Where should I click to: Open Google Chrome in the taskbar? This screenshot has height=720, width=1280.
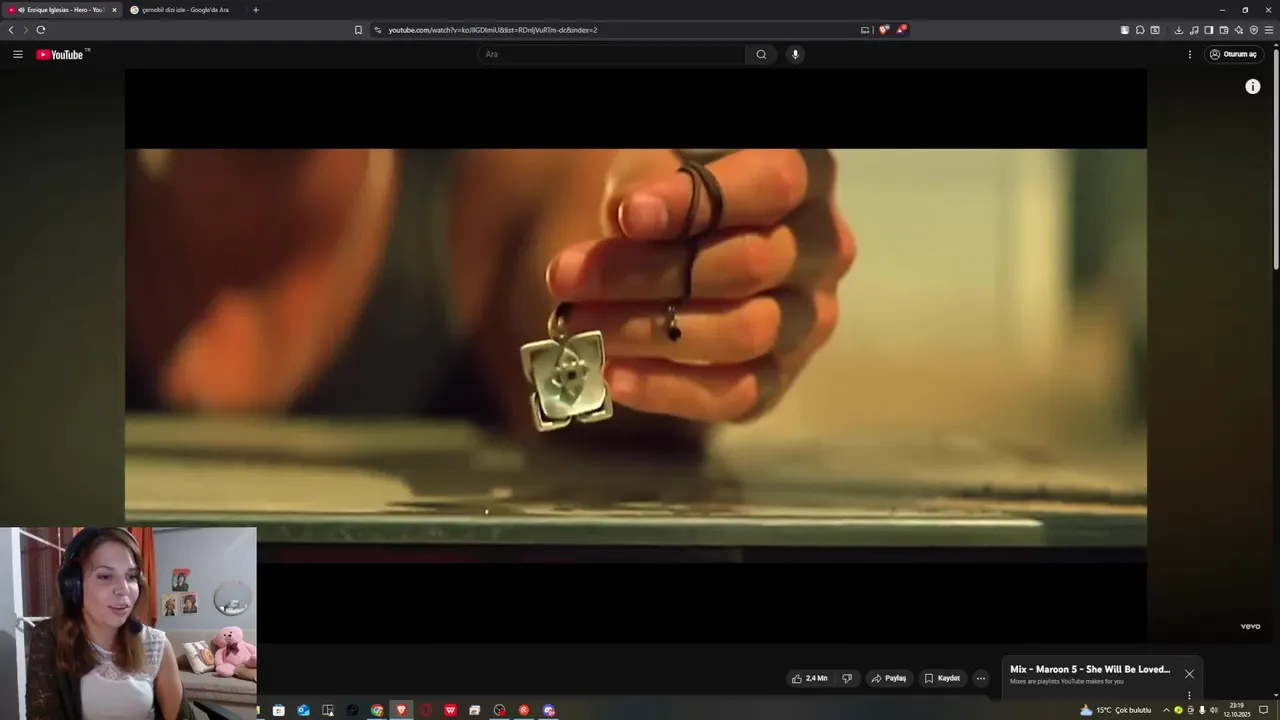377,710
